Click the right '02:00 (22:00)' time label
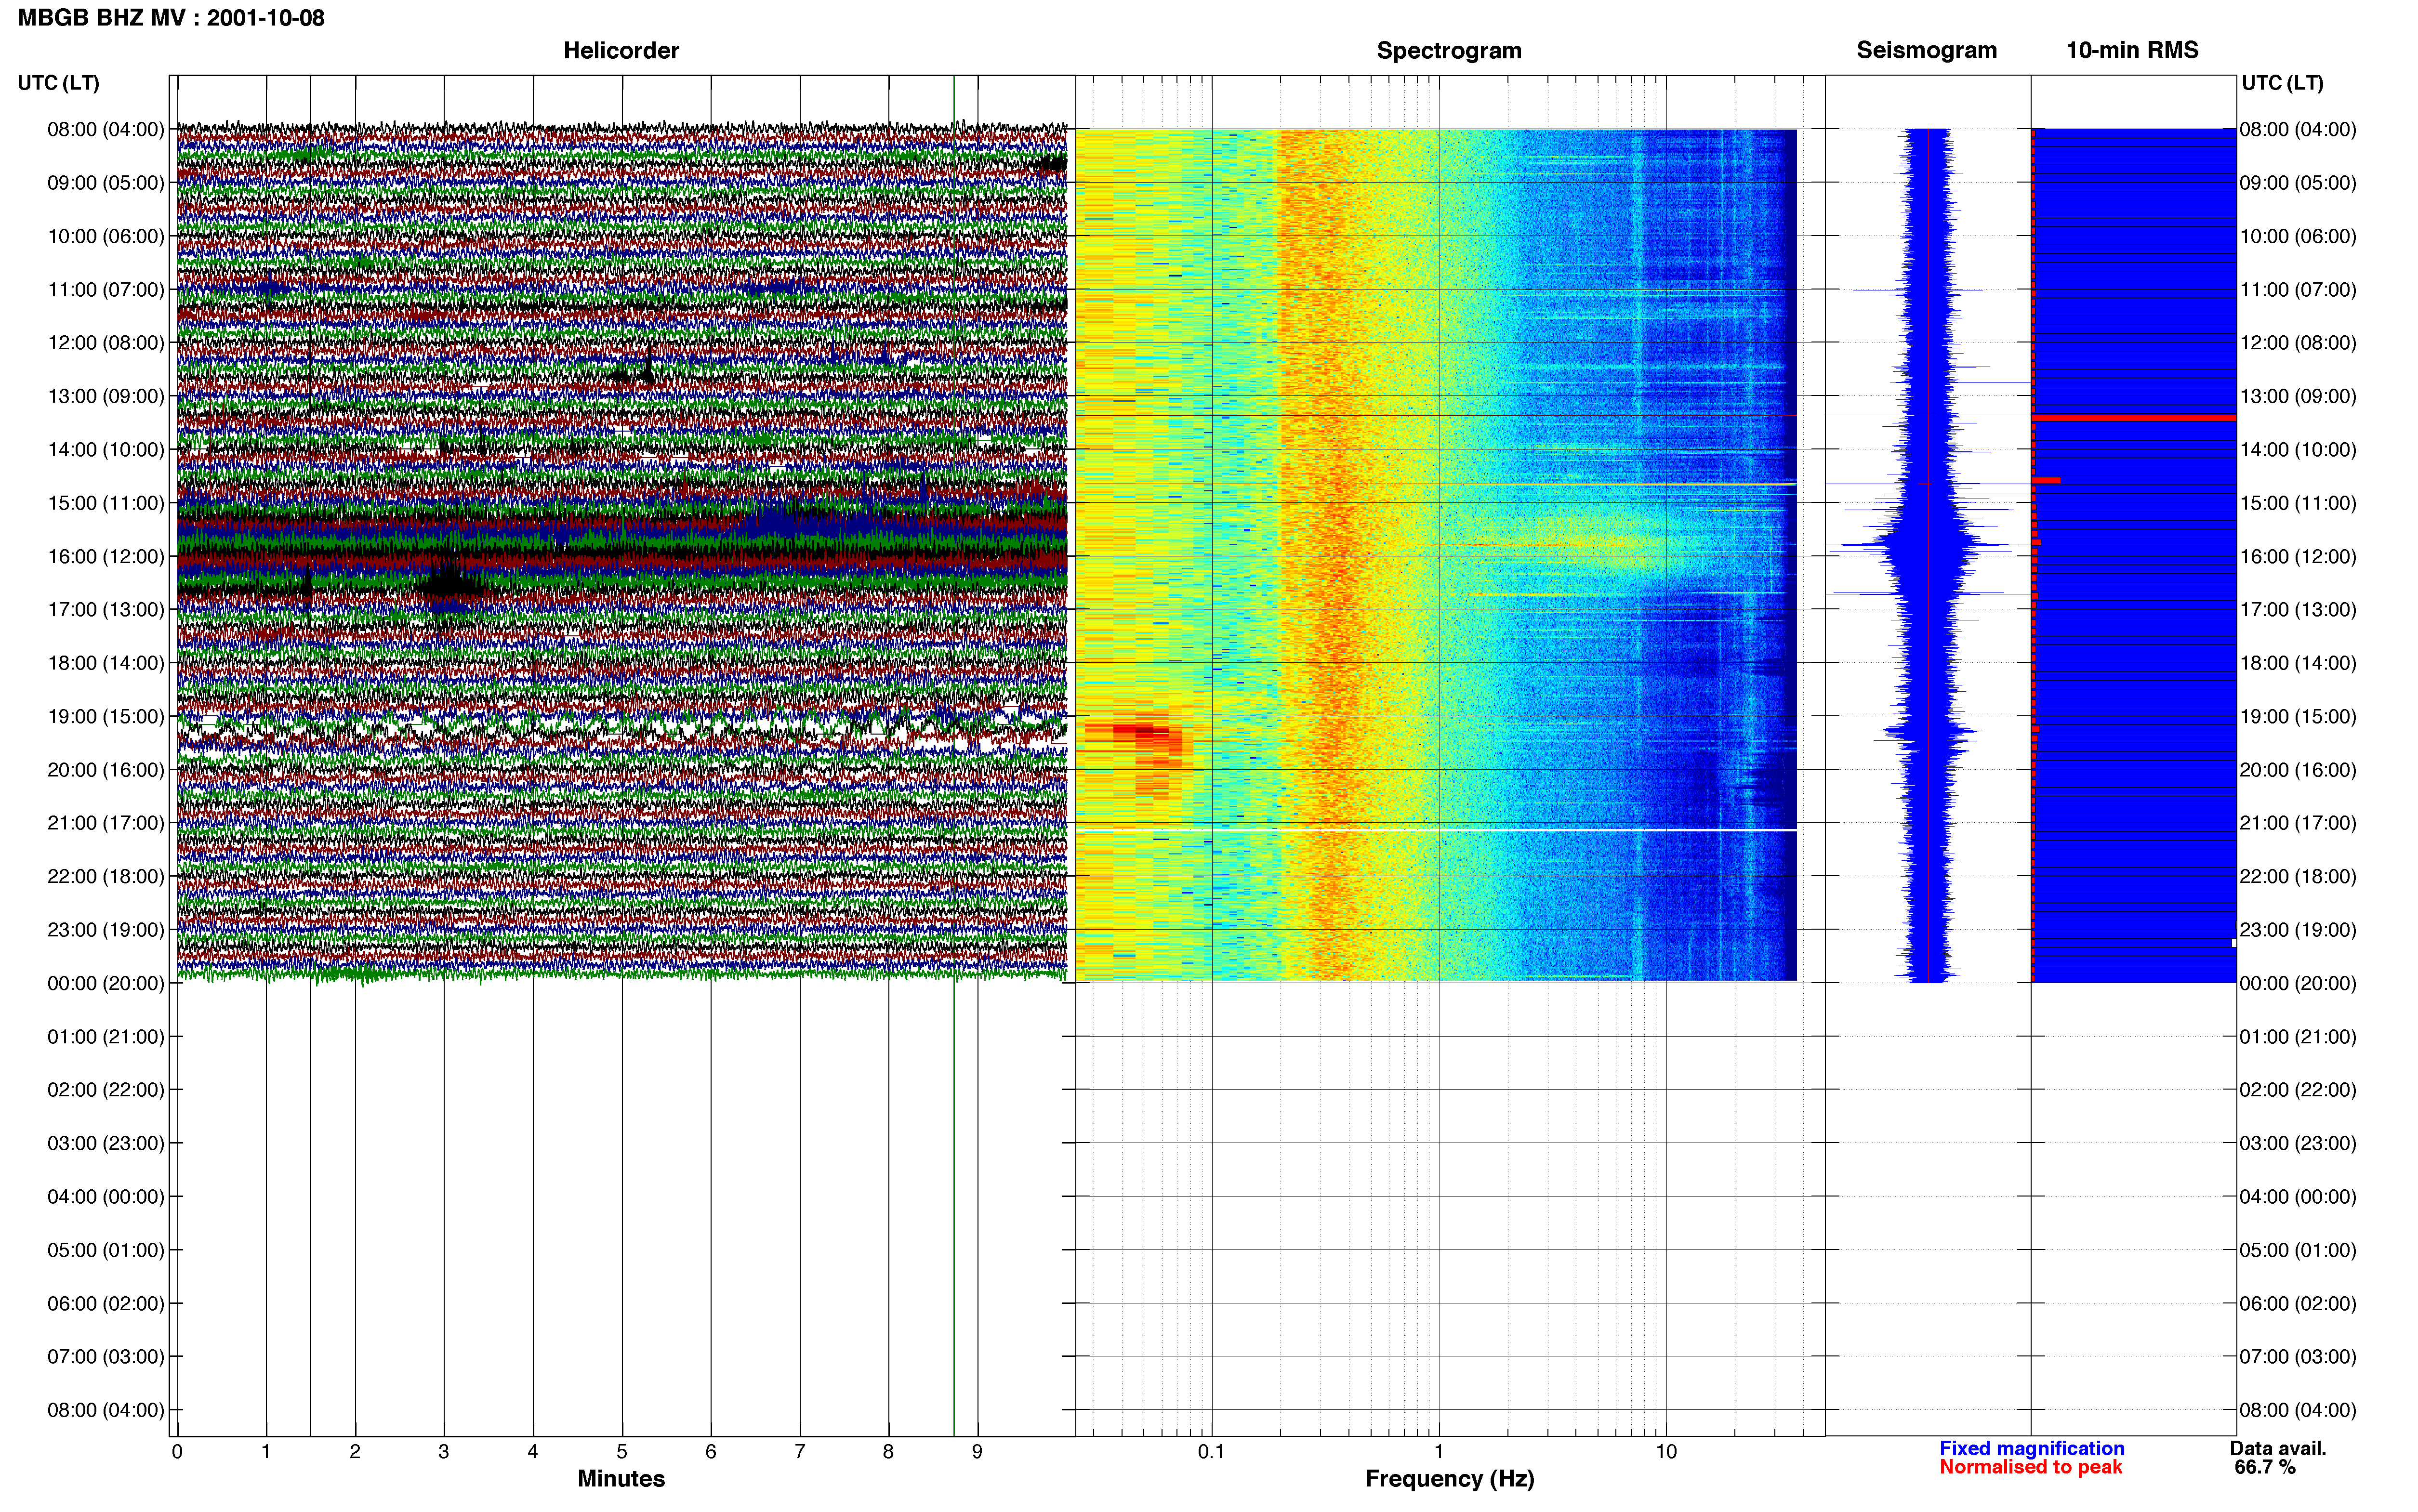 [x=2298, y=1090]
